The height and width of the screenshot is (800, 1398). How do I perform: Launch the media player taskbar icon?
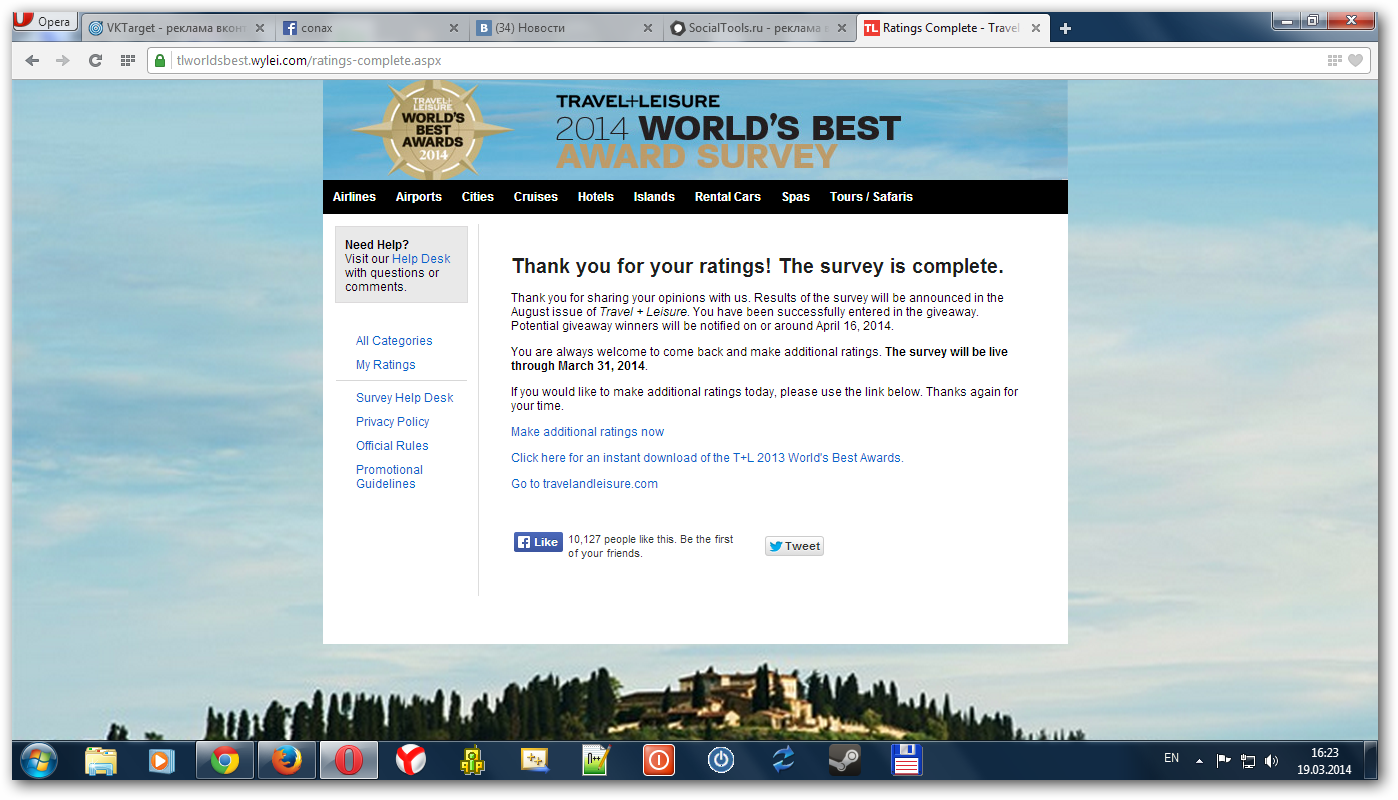pyautogui.click(x=162, y=761)
